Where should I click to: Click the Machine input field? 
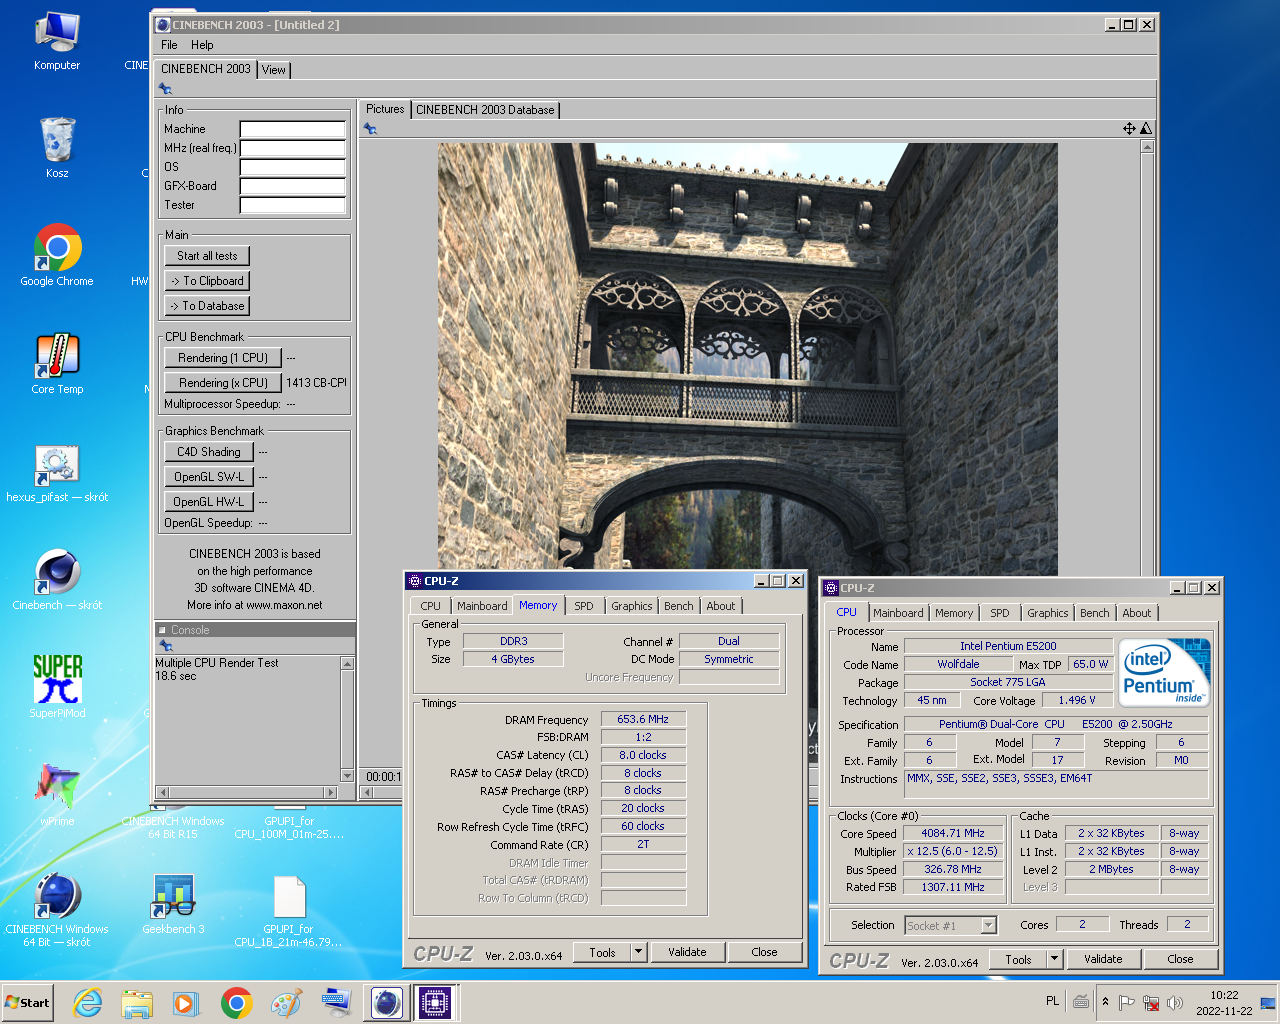click(x=293, y=129)
